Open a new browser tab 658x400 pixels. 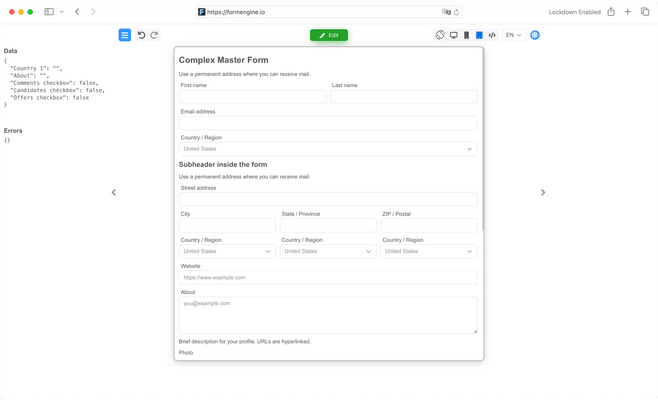click(627, 12)
